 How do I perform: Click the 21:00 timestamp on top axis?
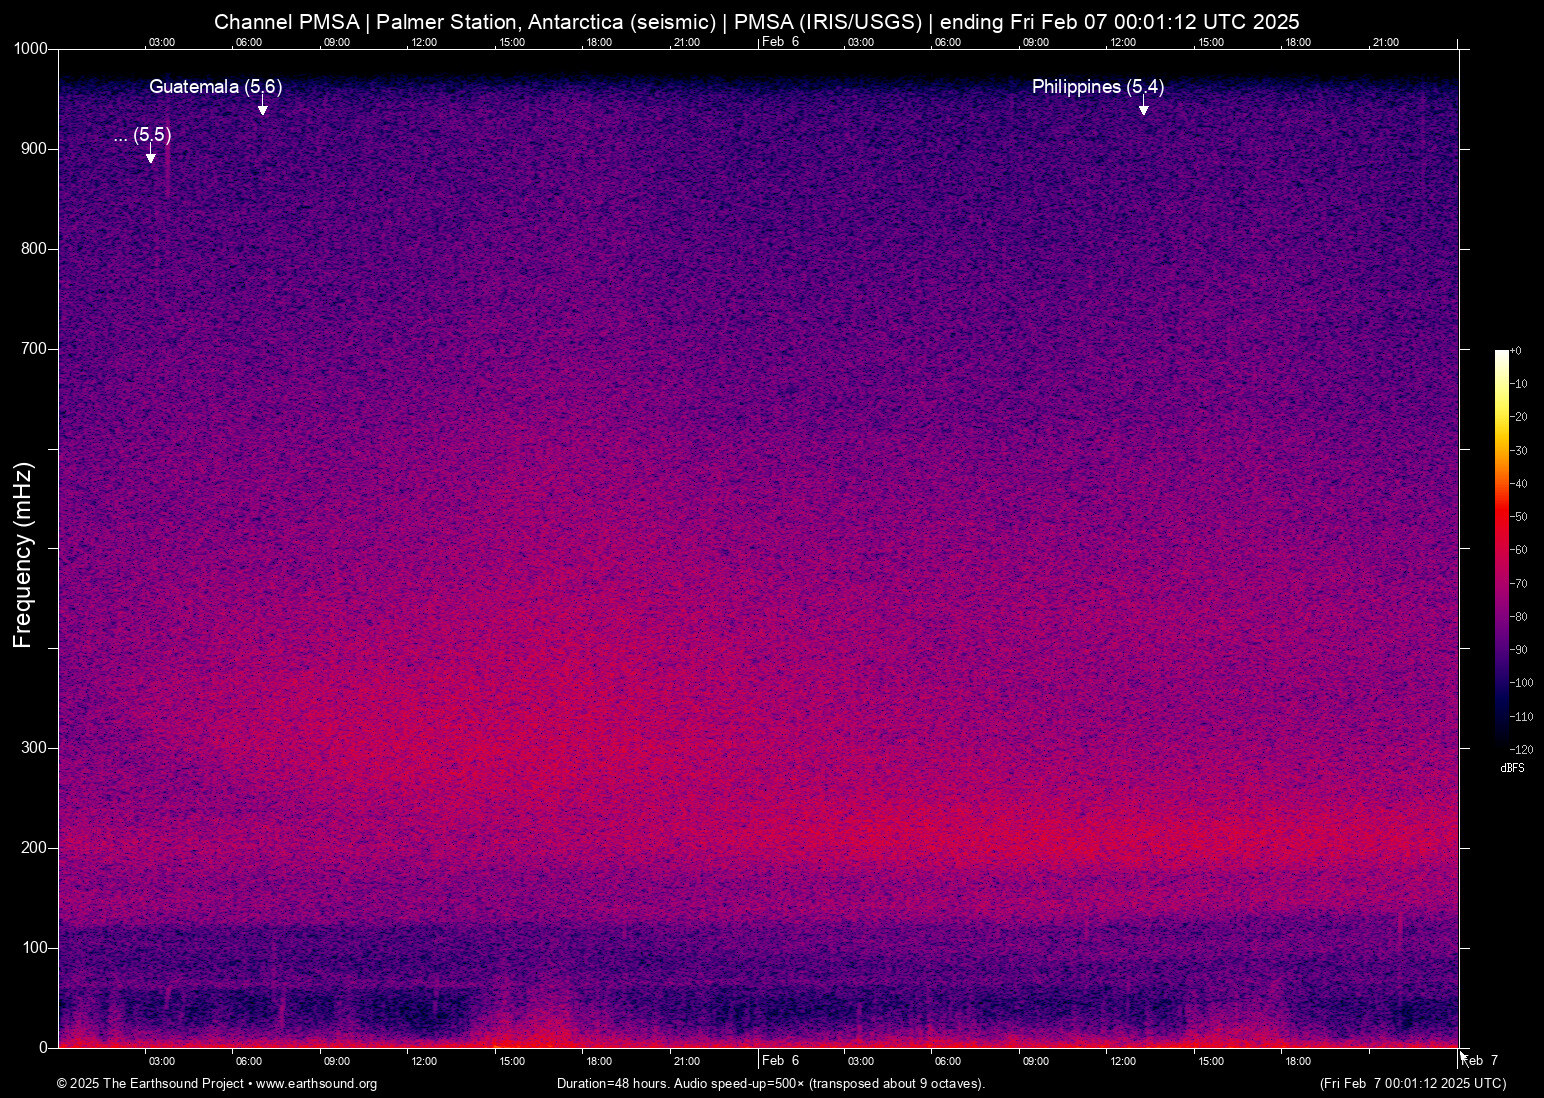(687, 42)
